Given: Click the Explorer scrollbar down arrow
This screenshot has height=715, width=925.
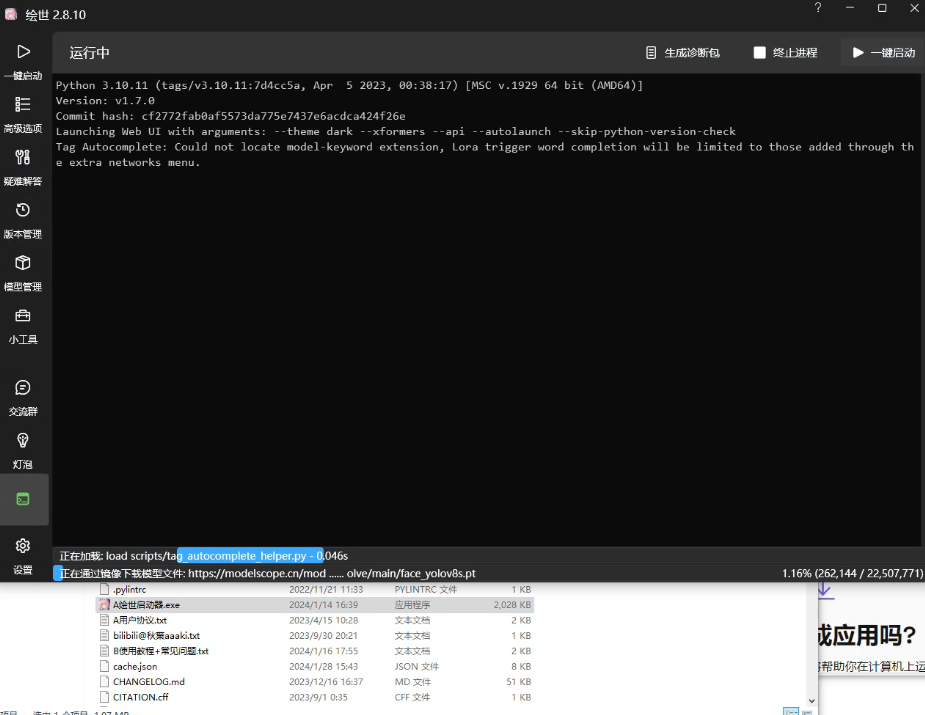Looking at the screenshot, I should click(812, 700).
